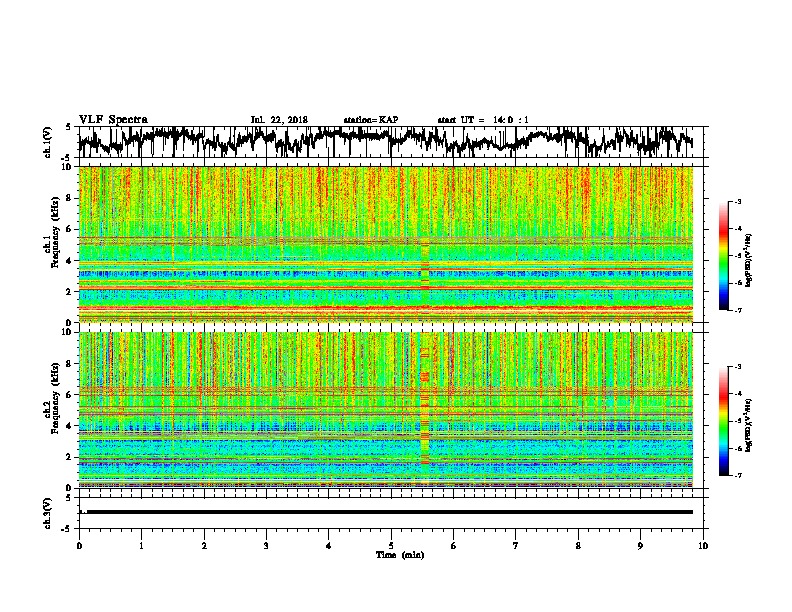Click the '6' kHz tick of ch.2 spectrogram

pos(69,395)
